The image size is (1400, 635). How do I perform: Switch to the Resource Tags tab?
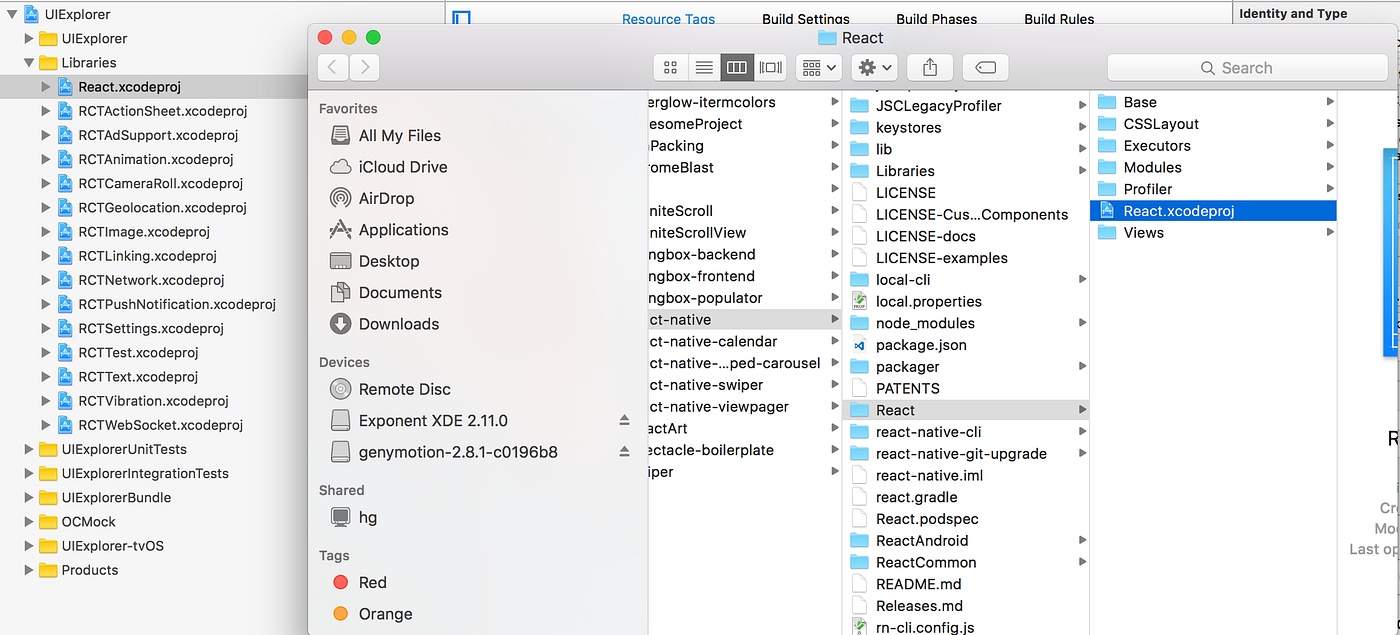pos(668,19)
